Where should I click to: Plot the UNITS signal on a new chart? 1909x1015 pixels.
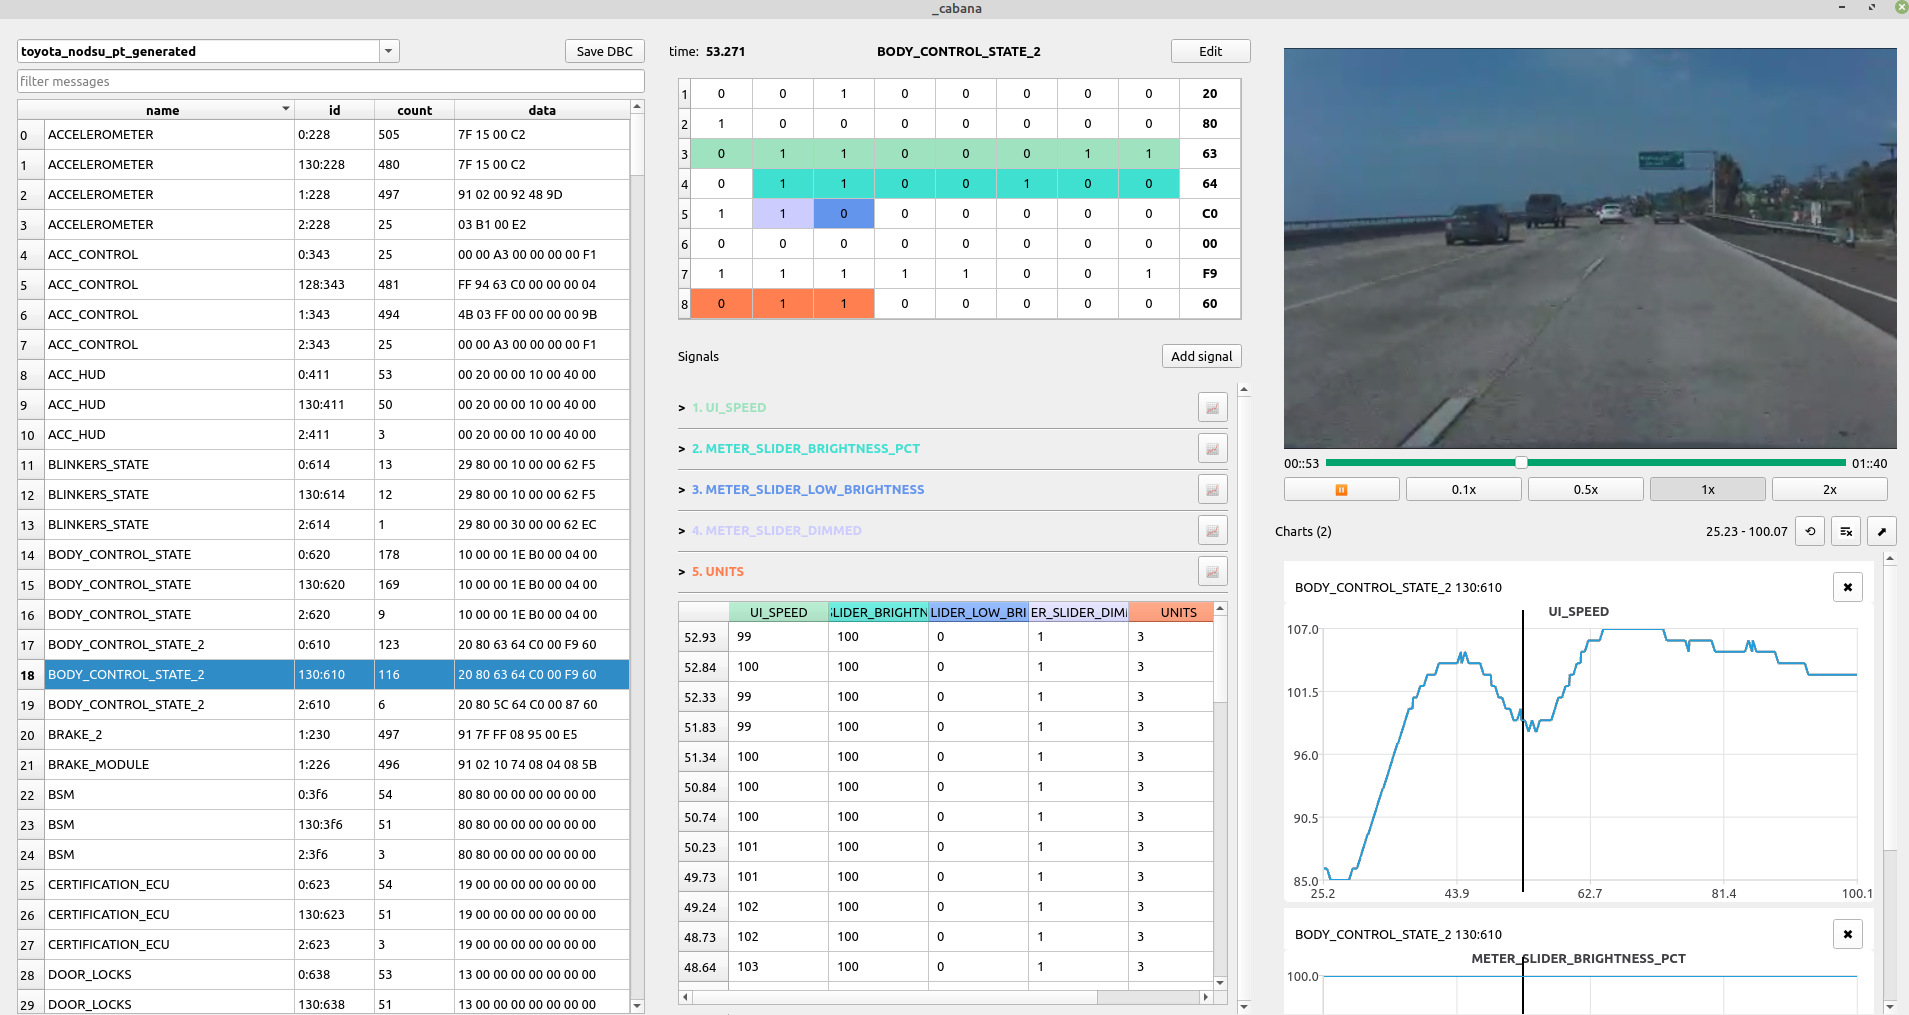(1212, 571)
